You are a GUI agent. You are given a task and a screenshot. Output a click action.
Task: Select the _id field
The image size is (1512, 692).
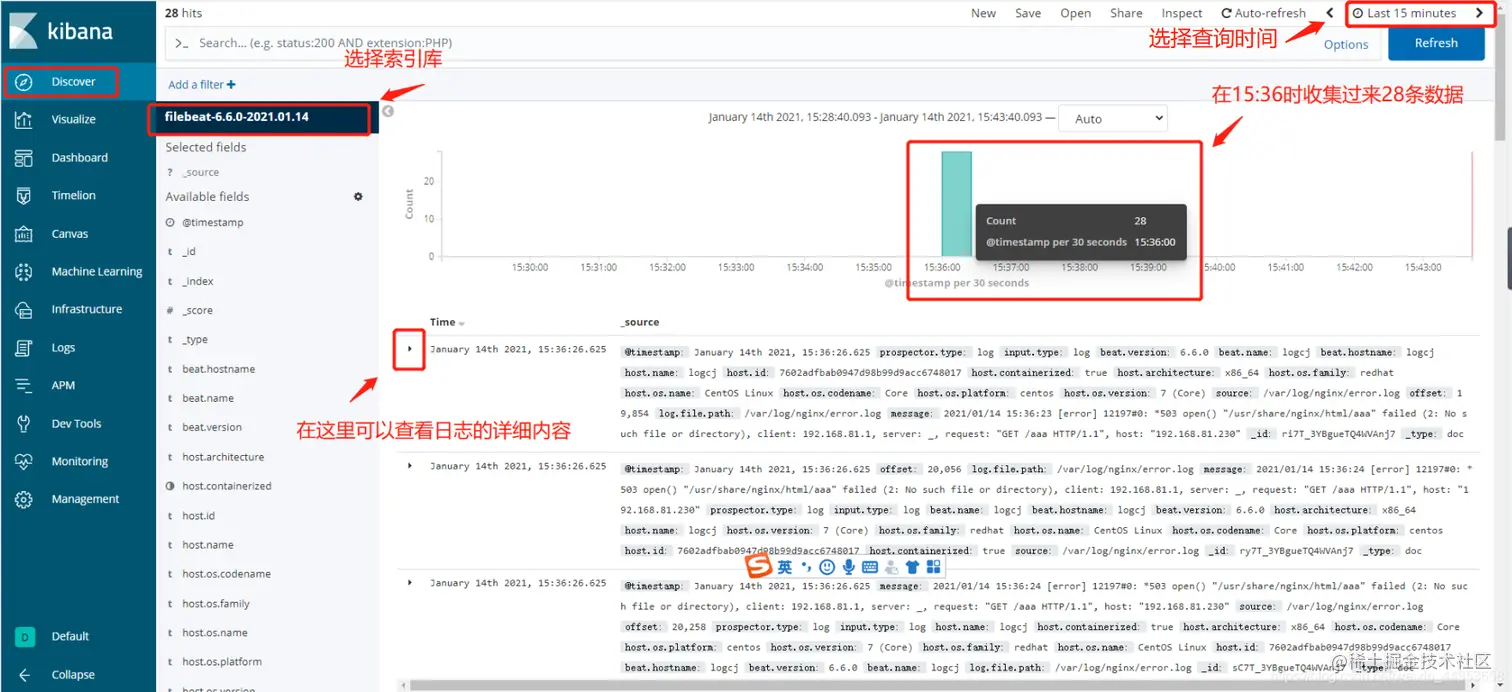(x=189, y=252)
